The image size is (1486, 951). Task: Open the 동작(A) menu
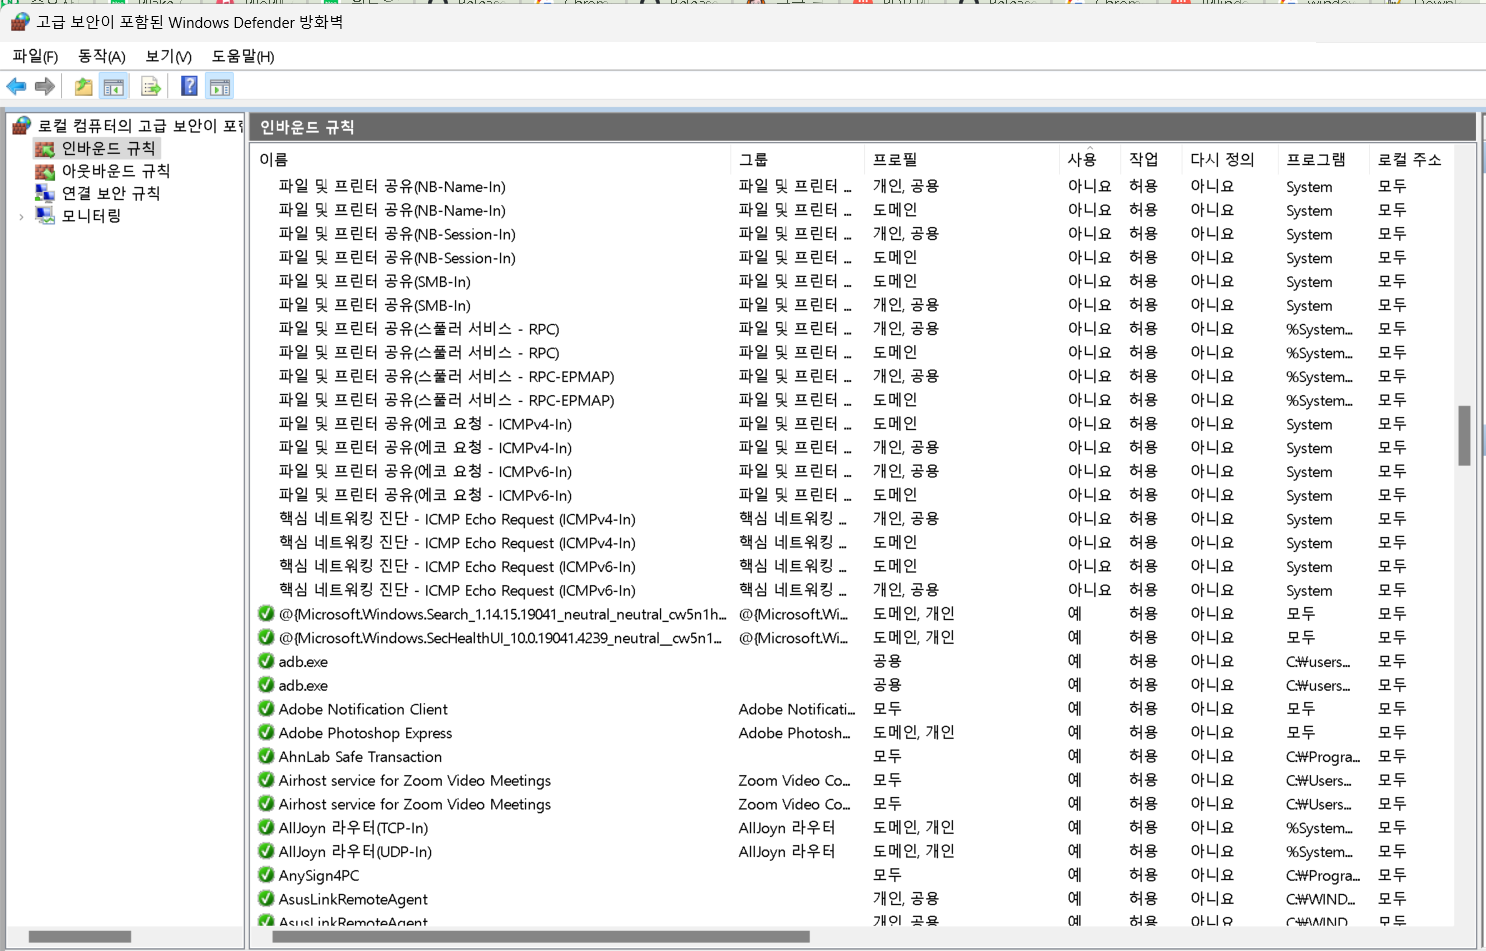[102, 57]
